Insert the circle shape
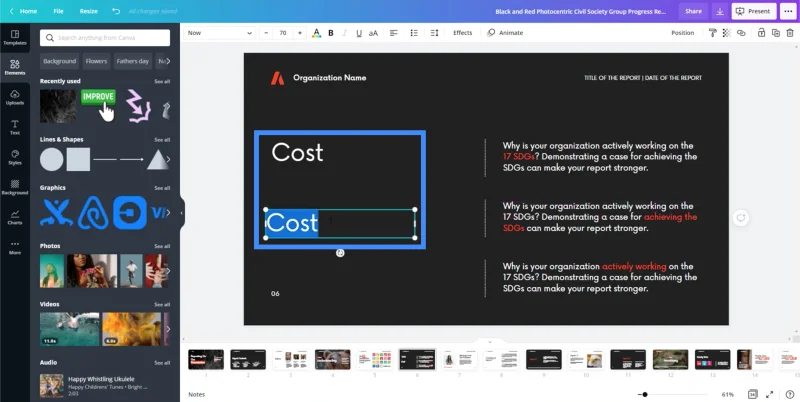This screenshot has height=402, width=800. coord(52,160)
